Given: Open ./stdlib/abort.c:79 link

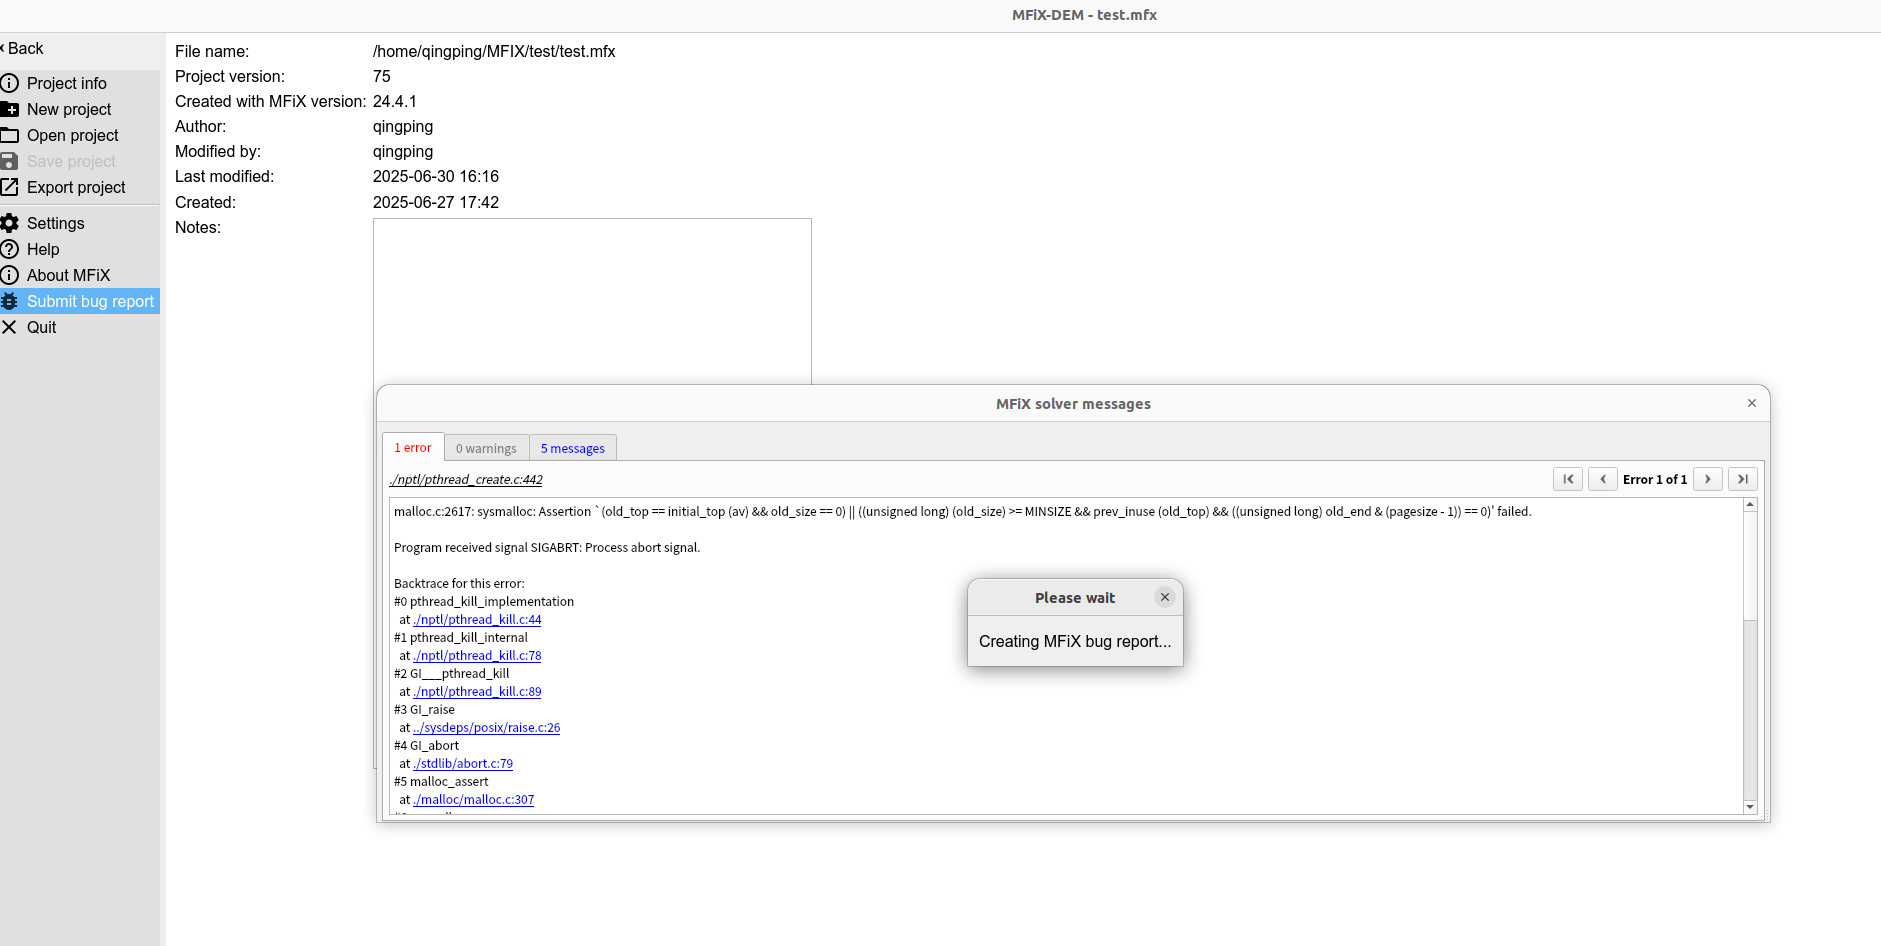Looking at the screenshot, I should click(x=463, y=764).
